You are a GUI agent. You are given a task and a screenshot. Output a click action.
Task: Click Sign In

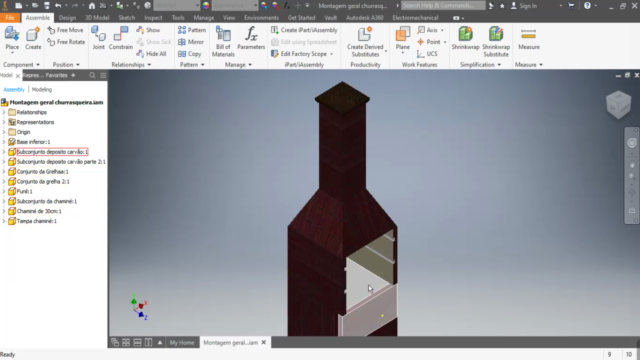coord(524,6)
